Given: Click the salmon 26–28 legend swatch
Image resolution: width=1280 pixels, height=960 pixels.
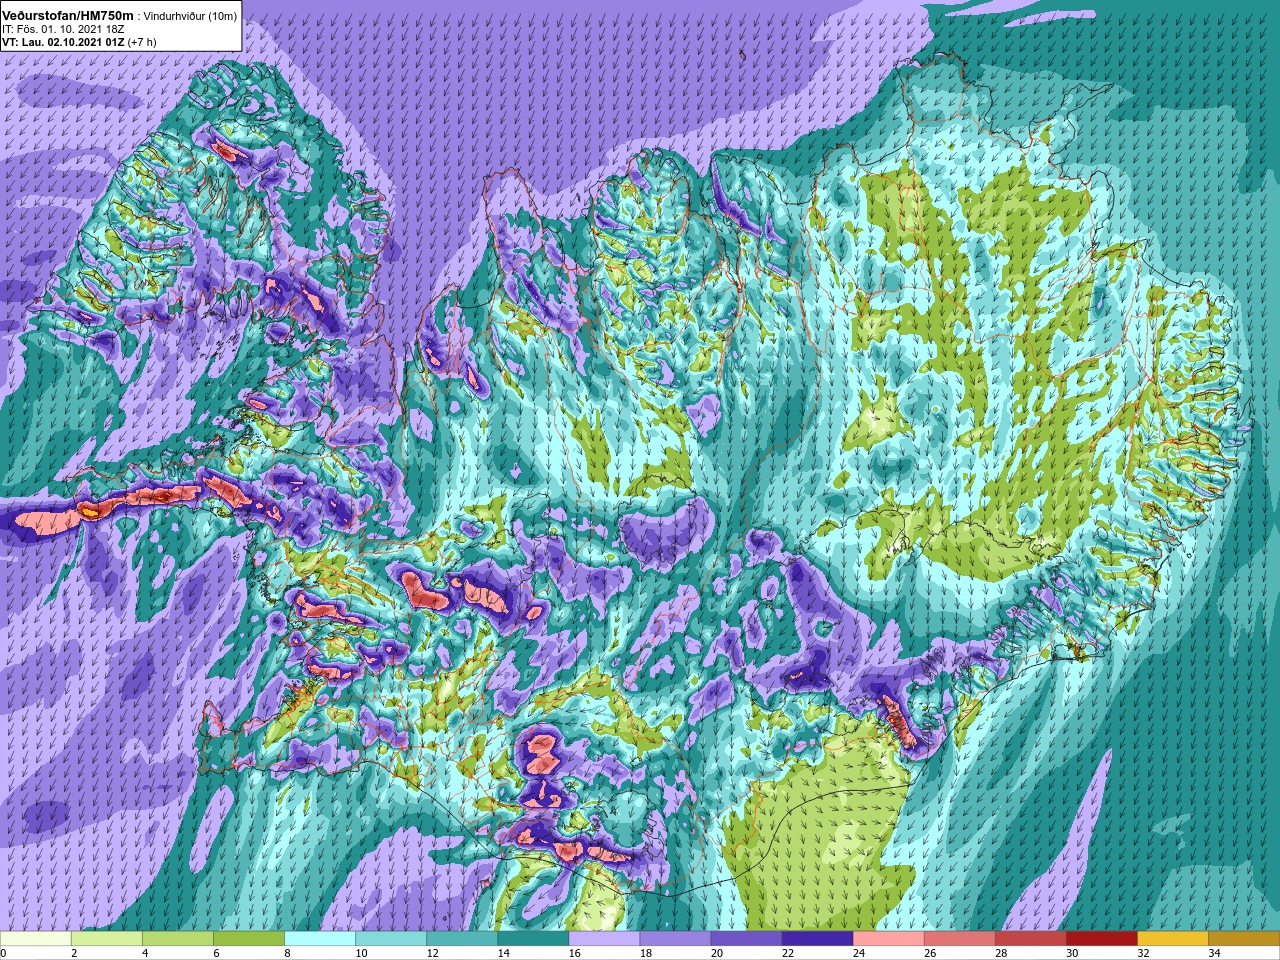Looking at the screenshot, I should tap(959, 939).
